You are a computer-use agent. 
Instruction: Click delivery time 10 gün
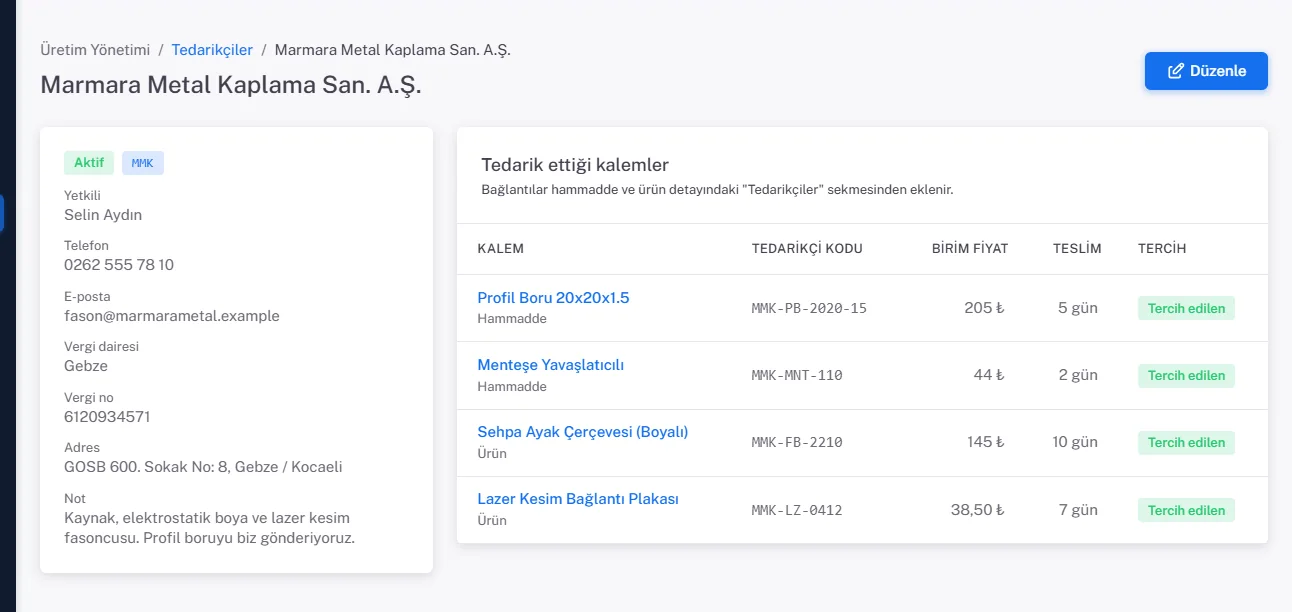pyautogui.click(x=1075, y=442)
